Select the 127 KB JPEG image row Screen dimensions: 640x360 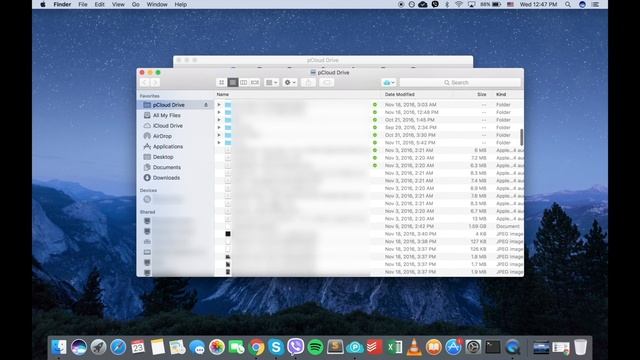369,242
